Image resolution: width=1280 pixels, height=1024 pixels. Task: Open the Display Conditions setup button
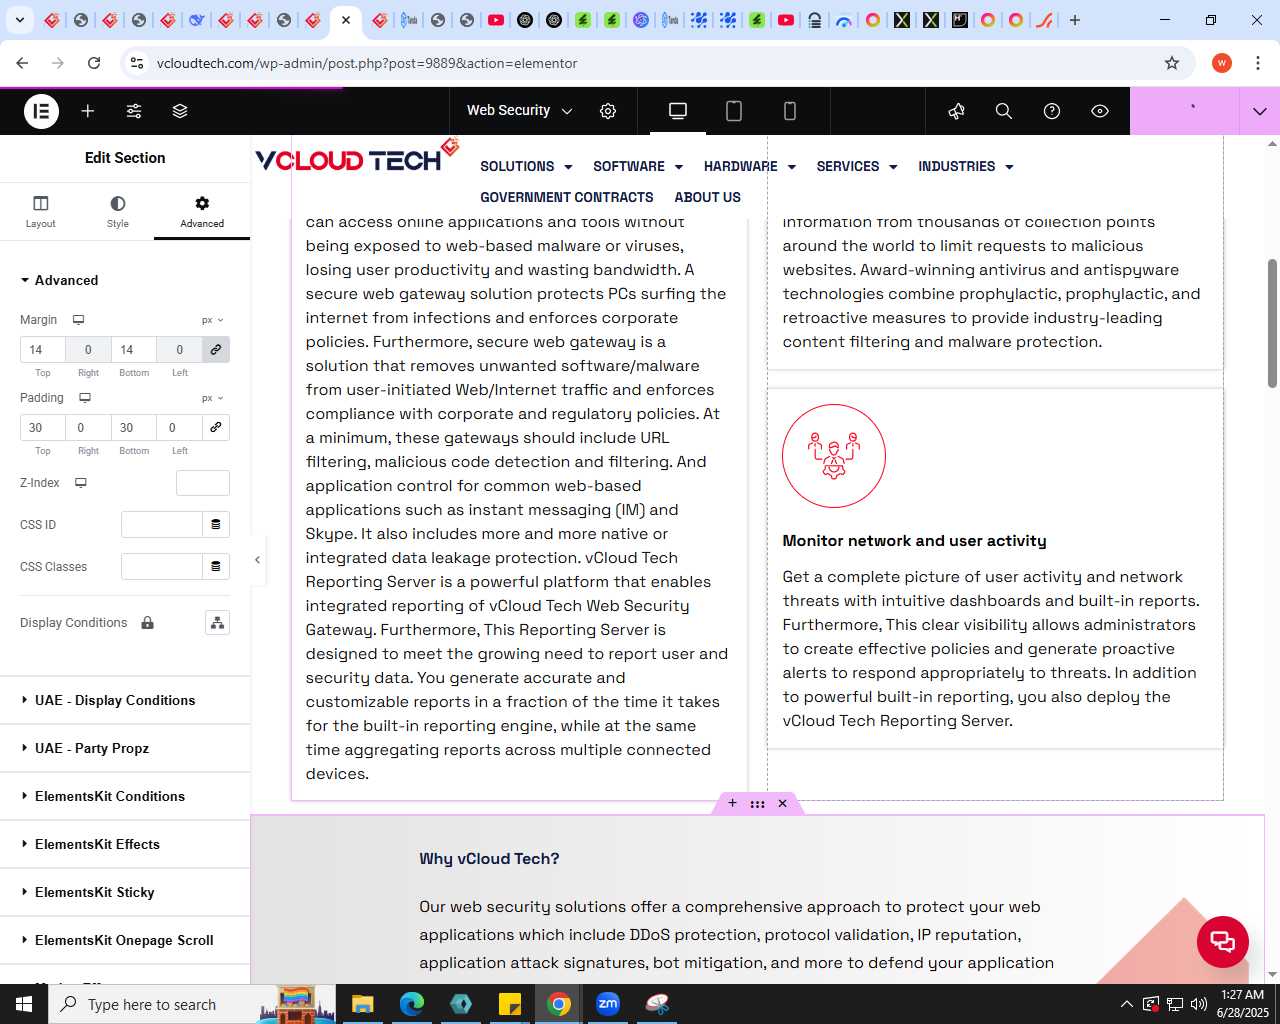pos(217,623)
